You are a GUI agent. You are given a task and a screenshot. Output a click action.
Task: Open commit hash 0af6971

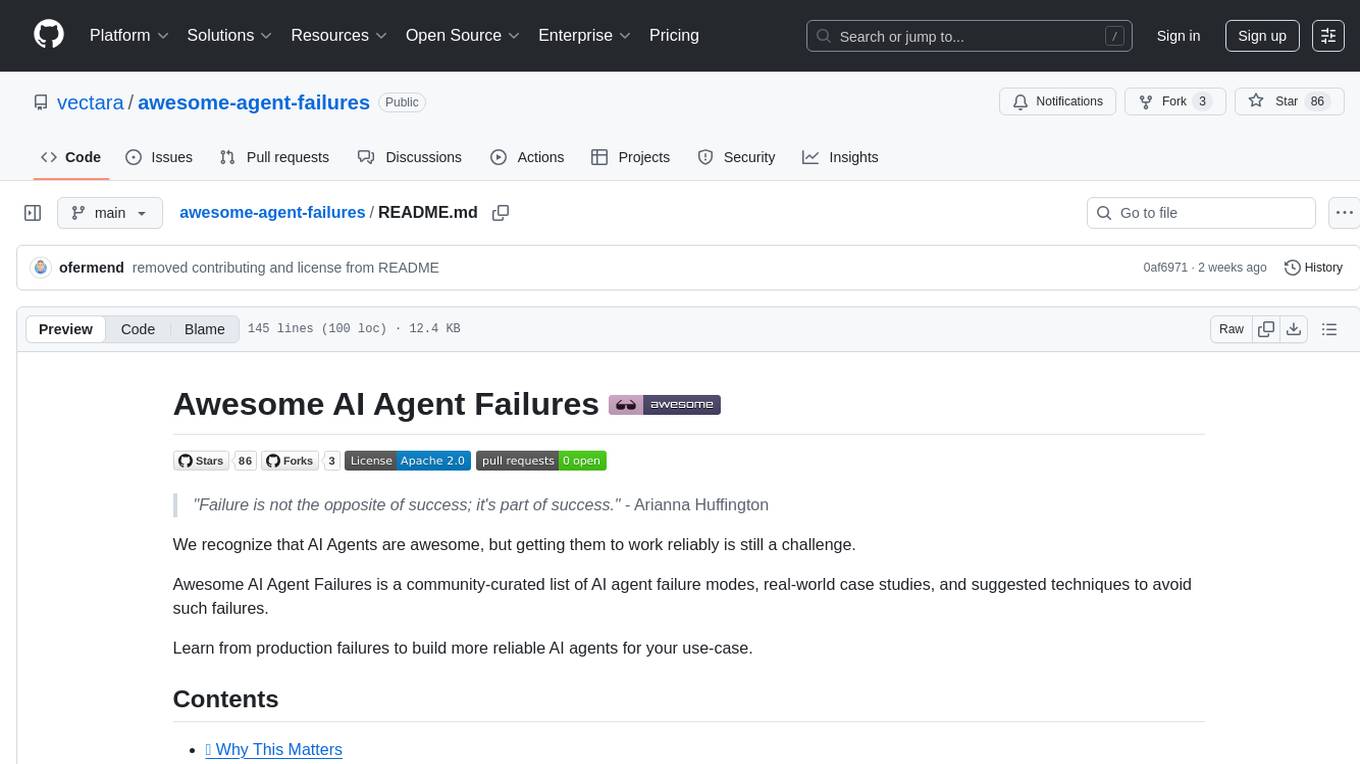click(x=1165, y=267)
